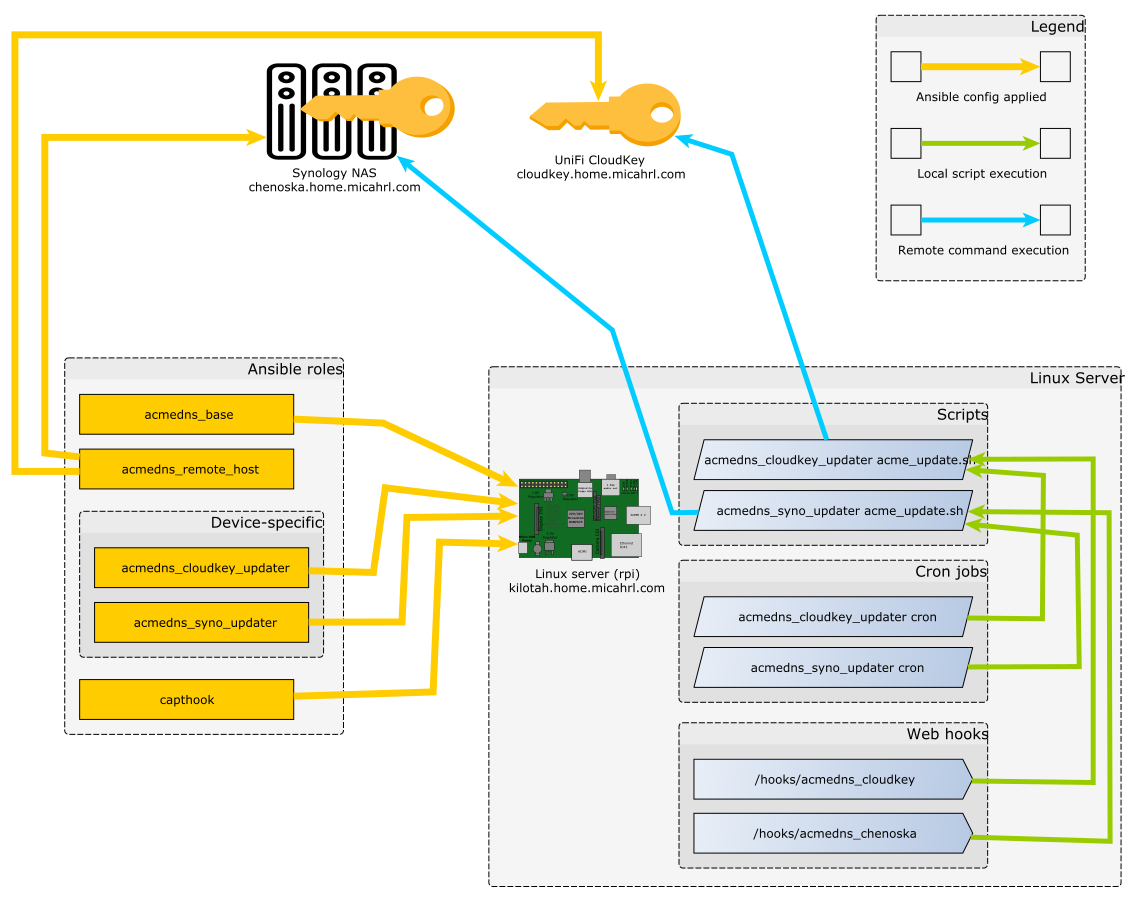Select acmedns_cloudkey_updater in Device-specific roles
The image size is (1136, 902).
pos(202,568)
